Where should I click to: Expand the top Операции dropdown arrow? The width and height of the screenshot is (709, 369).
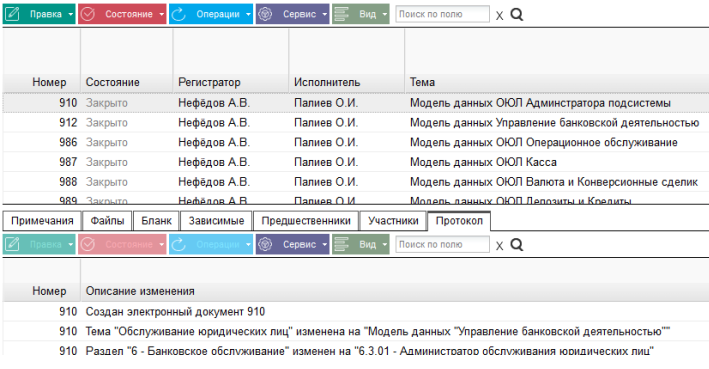coord(248,14)
